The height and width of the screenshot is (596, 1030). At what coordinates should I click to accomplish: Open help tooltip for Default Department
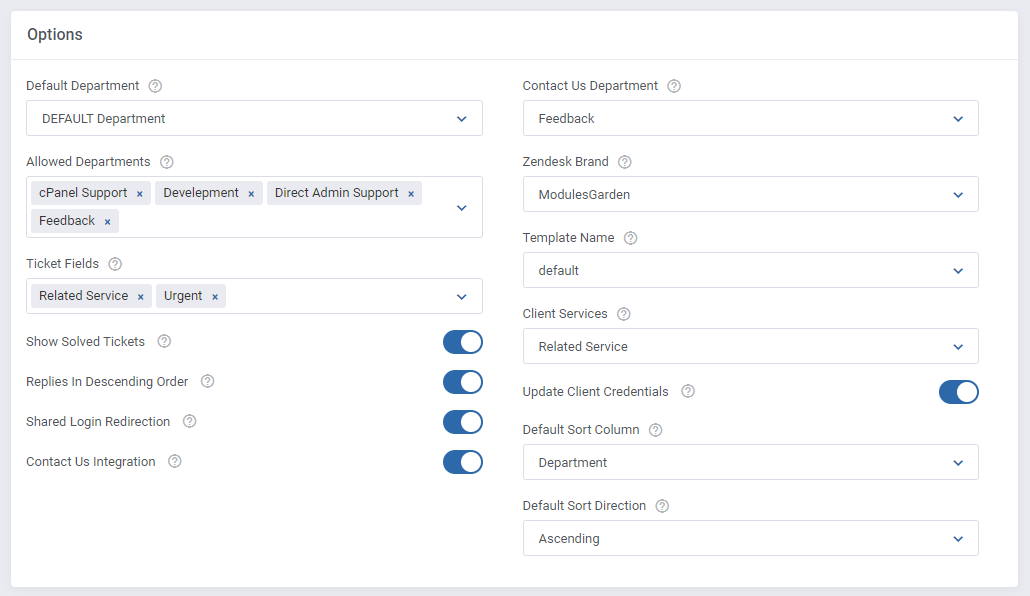(155, 86)
